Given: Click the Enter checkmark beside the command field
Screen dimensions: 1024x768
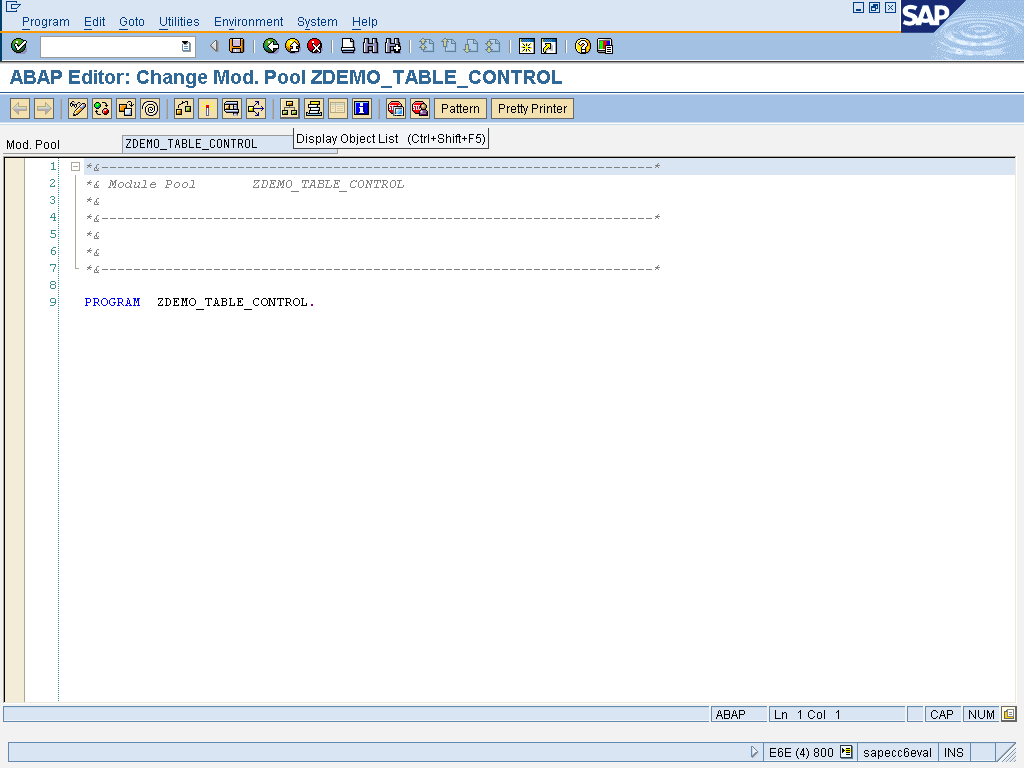Looking at the screenshot, I should (x=18, y=46).
